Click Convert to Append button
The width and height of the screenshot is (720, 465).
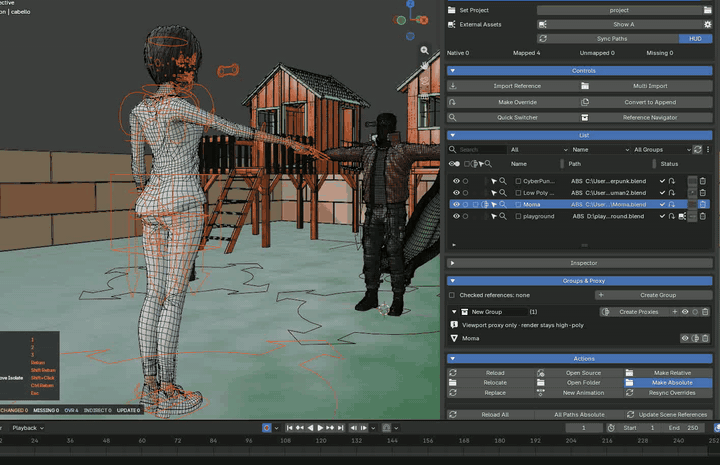coord(646,102)
